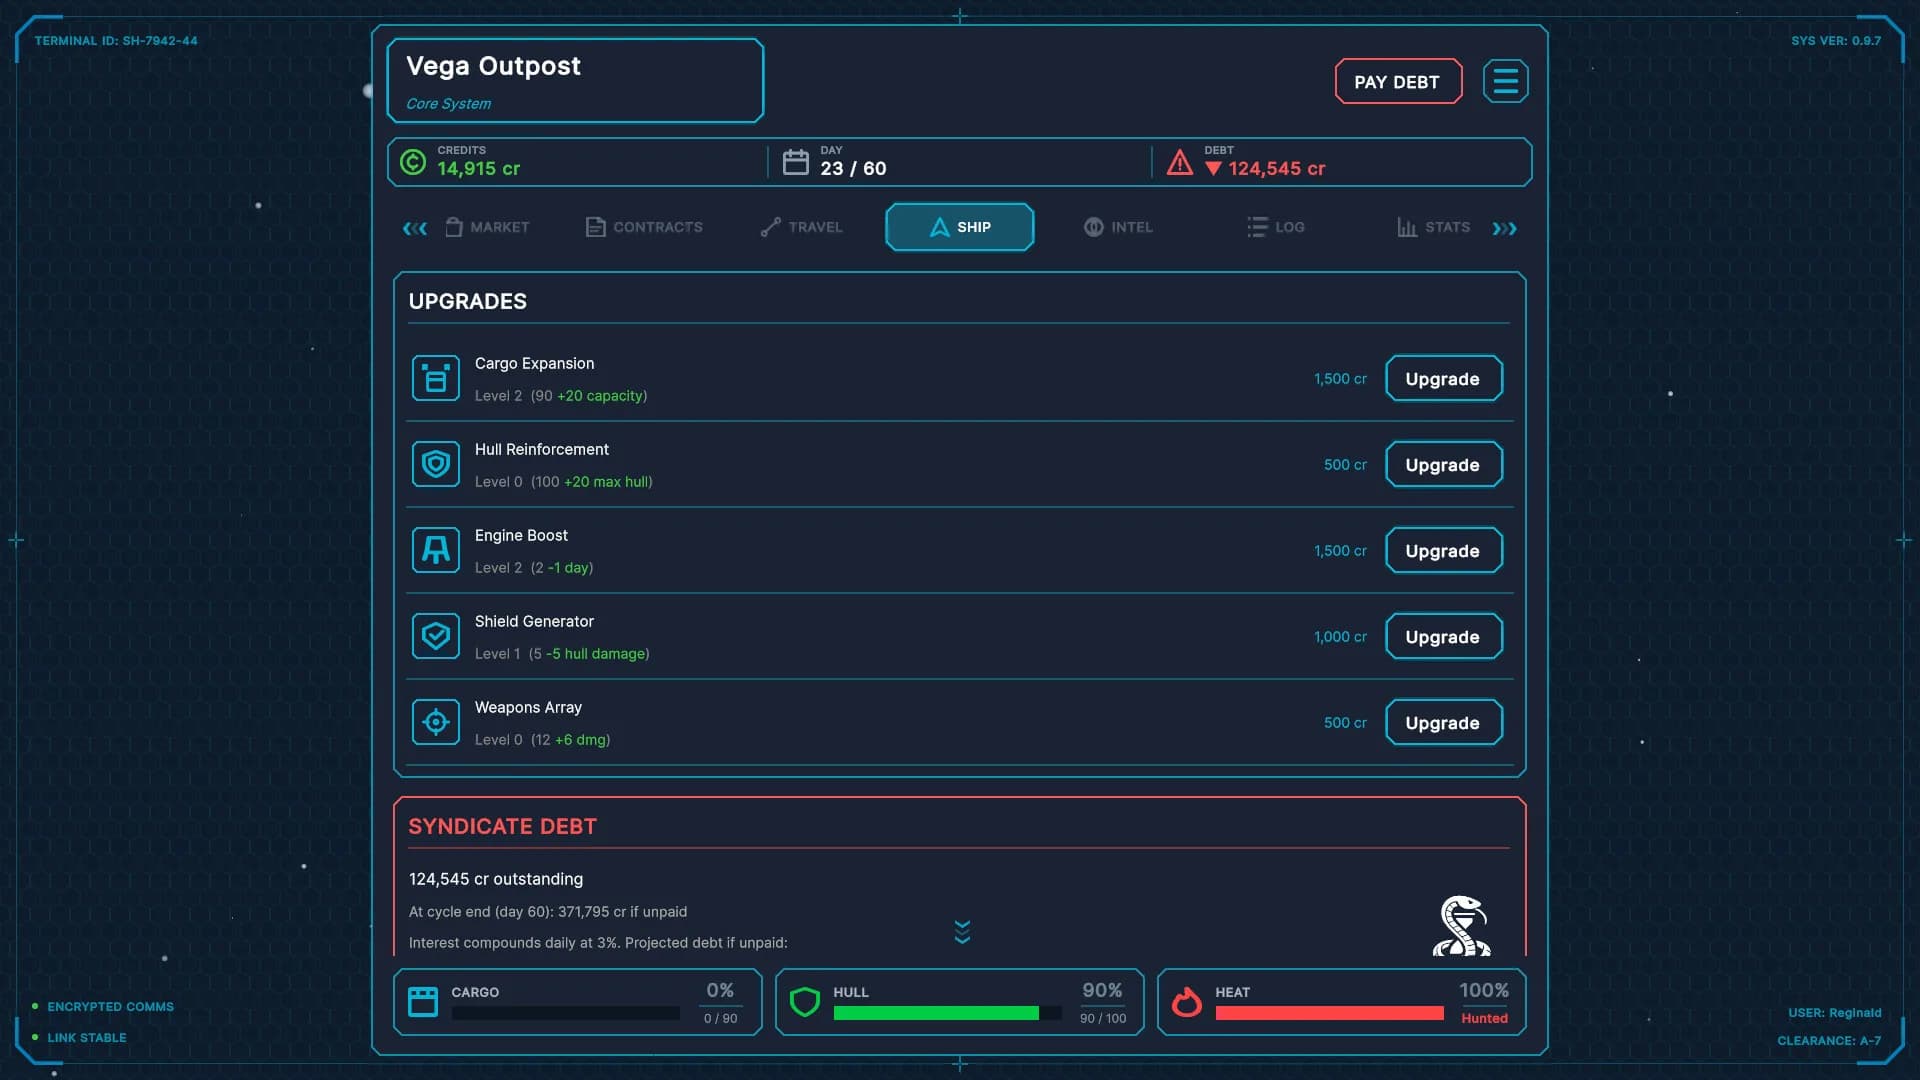Open the hamburger menu icon
This screenshot has width=1920, height=1080.
[1505, 81]
